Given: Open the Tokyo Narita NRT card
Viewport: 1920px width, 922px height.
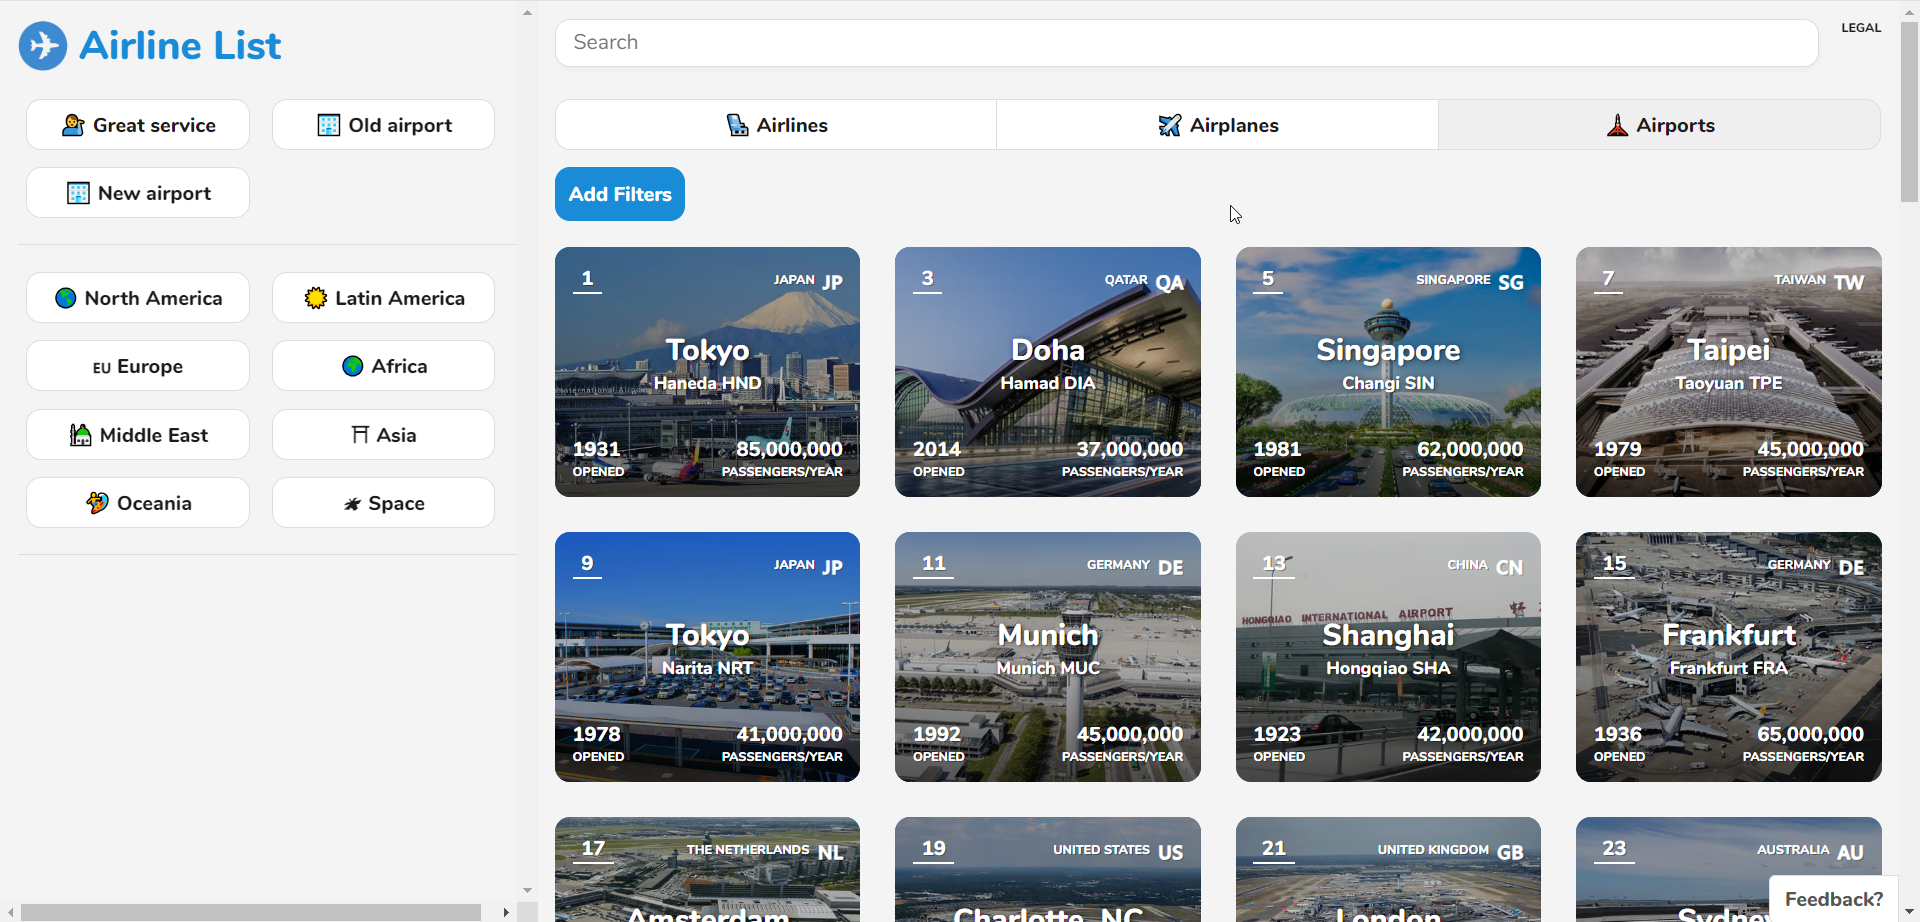Looking at the screenshot, I should point(707,657).
